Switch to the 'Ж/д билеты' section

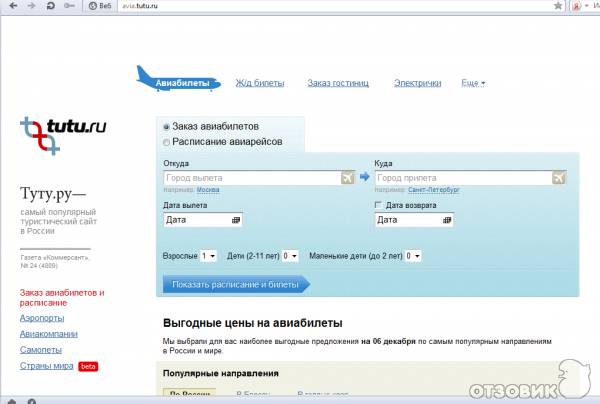click(260, 83)
